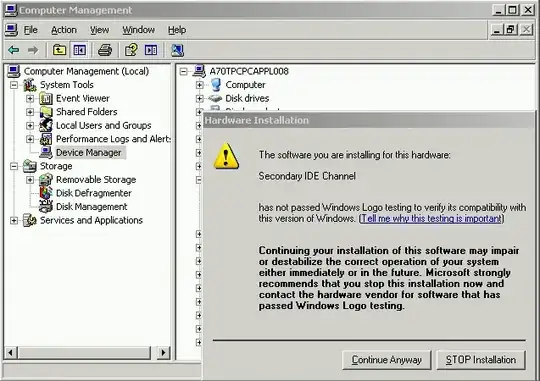
Task: Click the 'Secondary IDE Channel' text
Action: [307, 176]
